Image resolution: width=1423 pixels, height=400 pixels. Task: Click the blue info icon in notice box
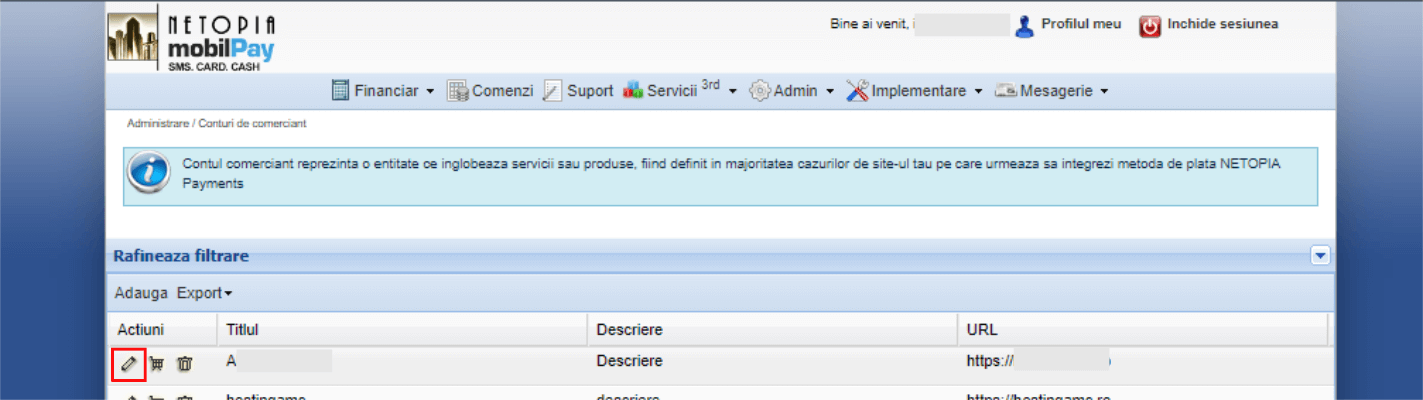pos(148,174)
